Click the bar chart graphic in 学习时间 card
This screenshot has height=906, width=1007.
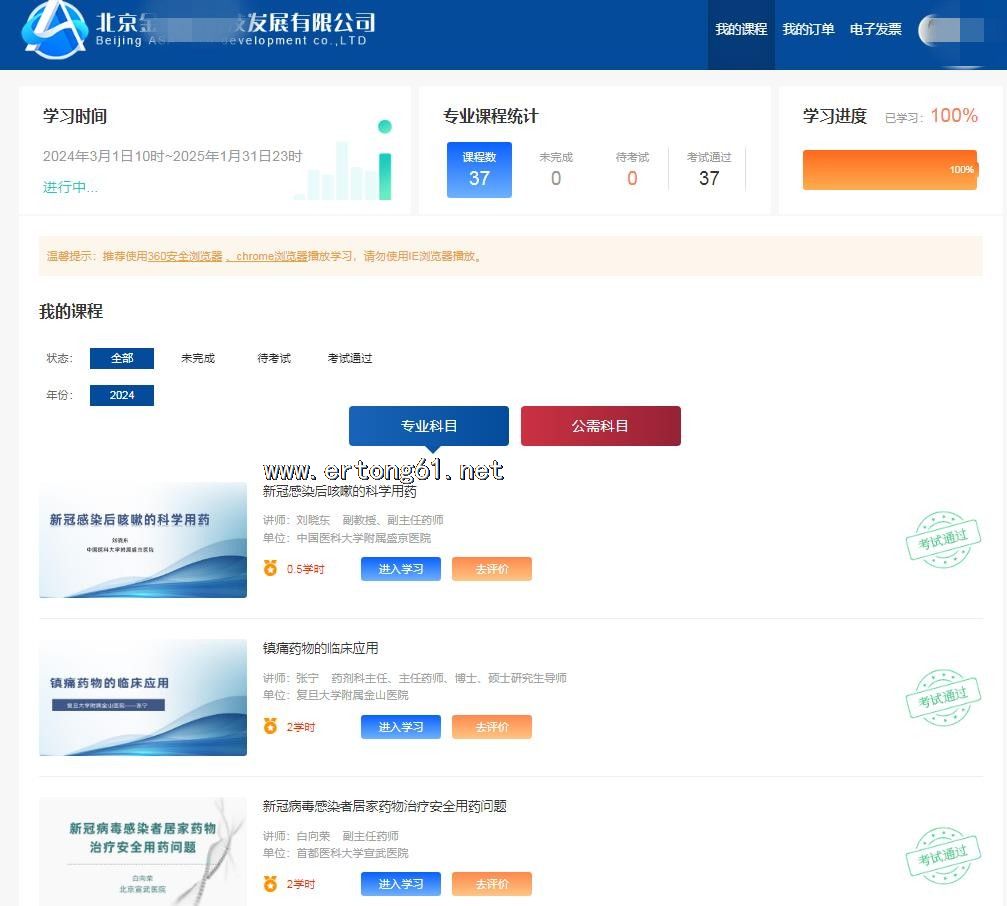[x=345, y=168]
